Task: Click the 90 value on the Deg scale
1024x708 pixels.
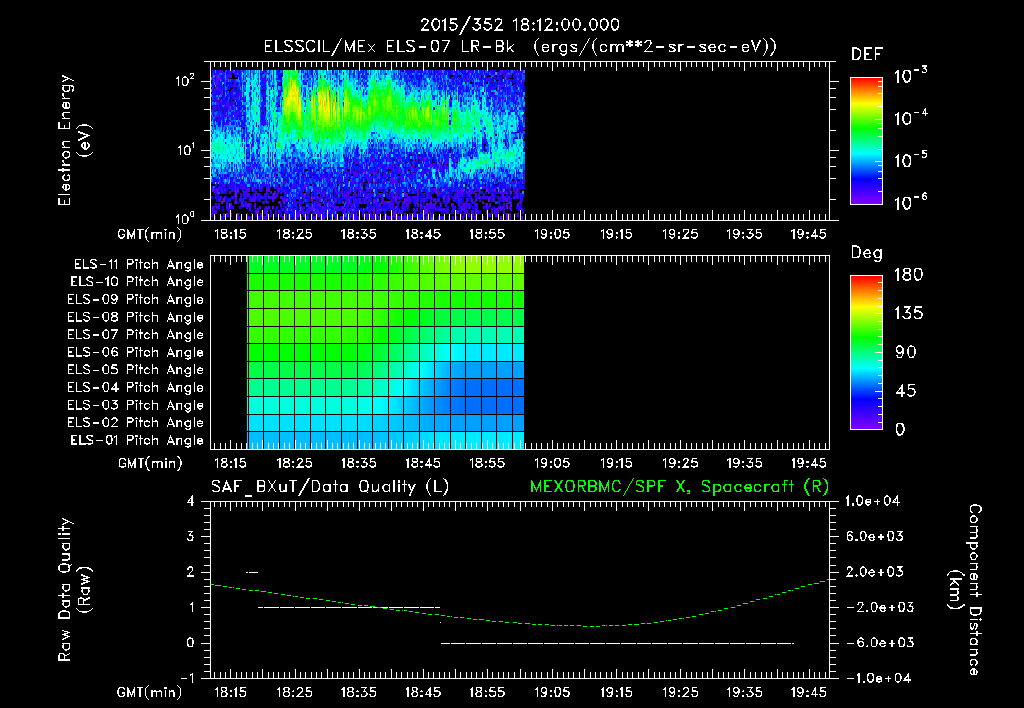Action: click(906, 352)
